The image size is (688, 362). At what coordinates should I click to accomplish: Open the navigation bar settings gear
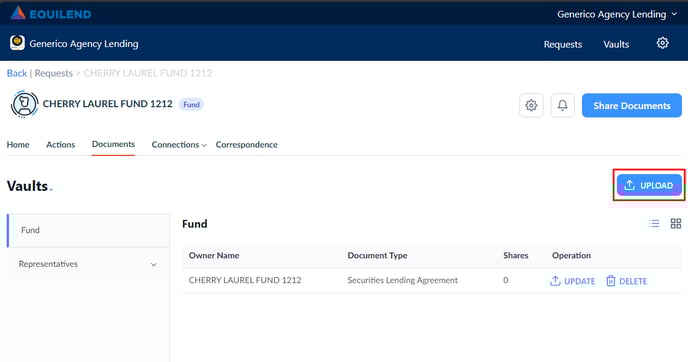pyautogui.click(x=662, y=43)
